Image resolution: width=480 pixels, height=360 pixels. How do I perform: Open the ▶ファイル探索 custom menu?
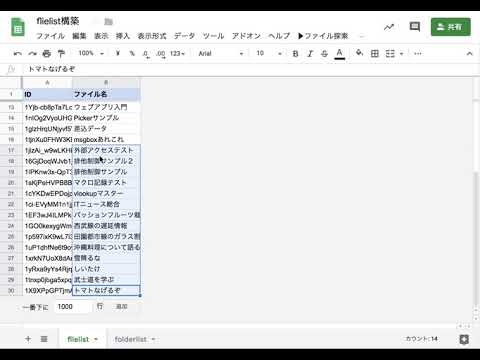323,36
